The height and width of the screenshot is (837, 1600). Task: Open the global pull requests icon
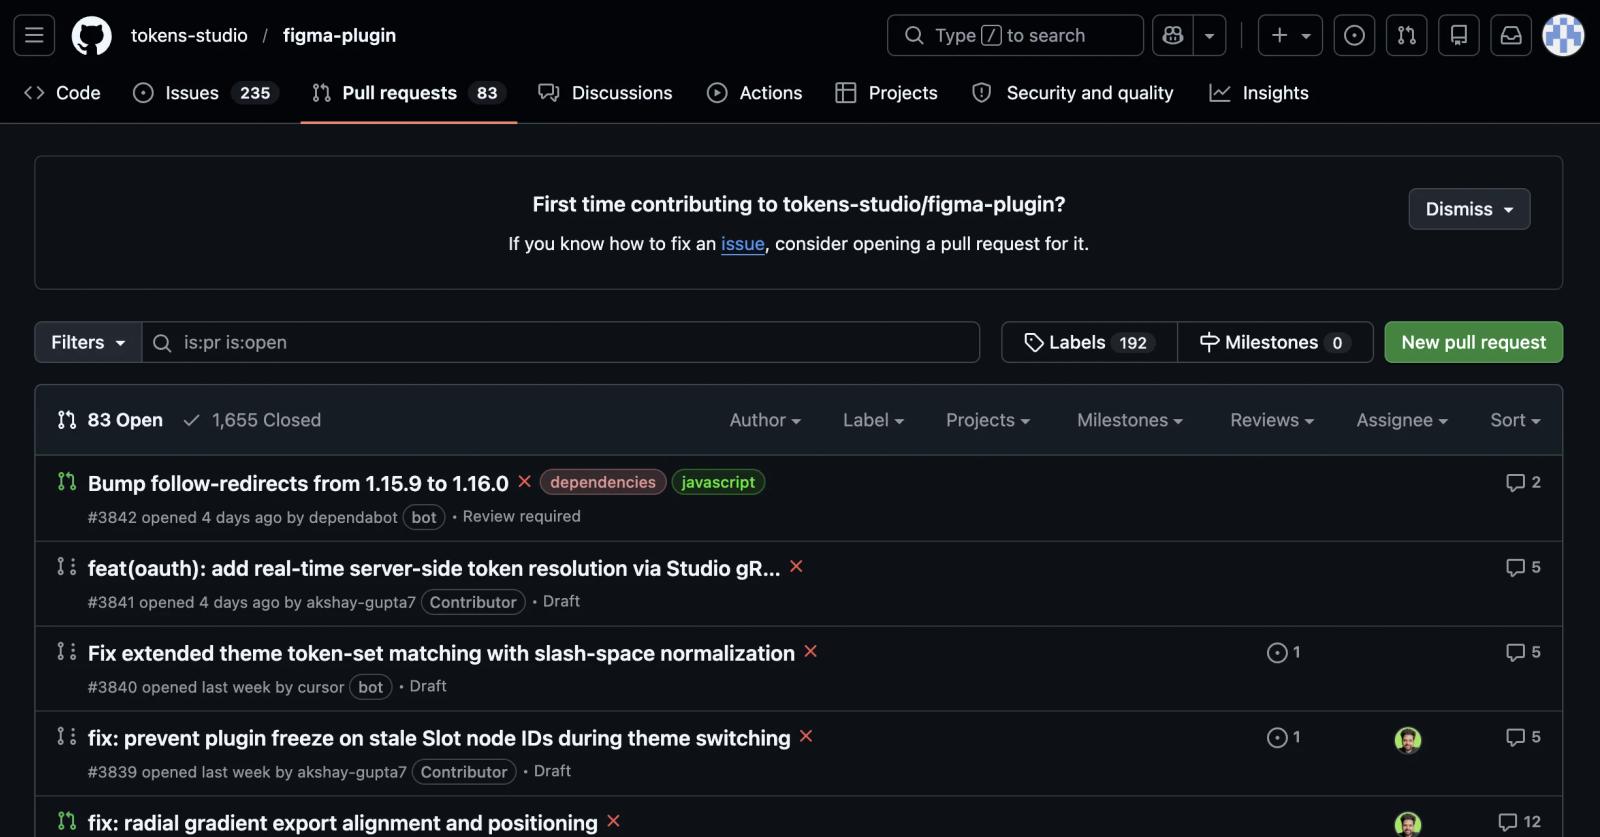[1407, 36]
